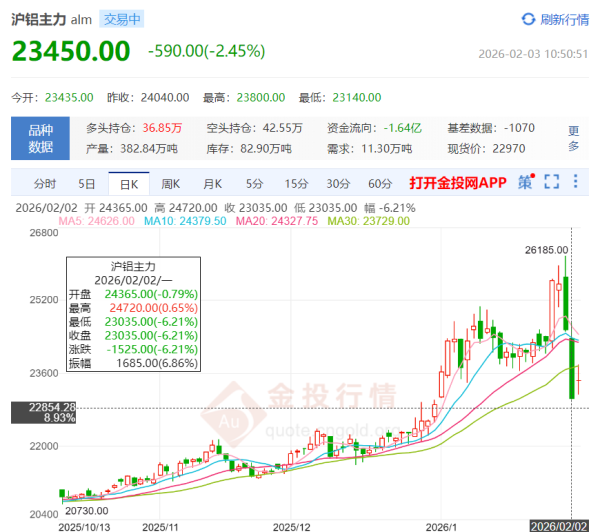
Task: Click demand value 11.30万吨
Action: pos(387,149)
